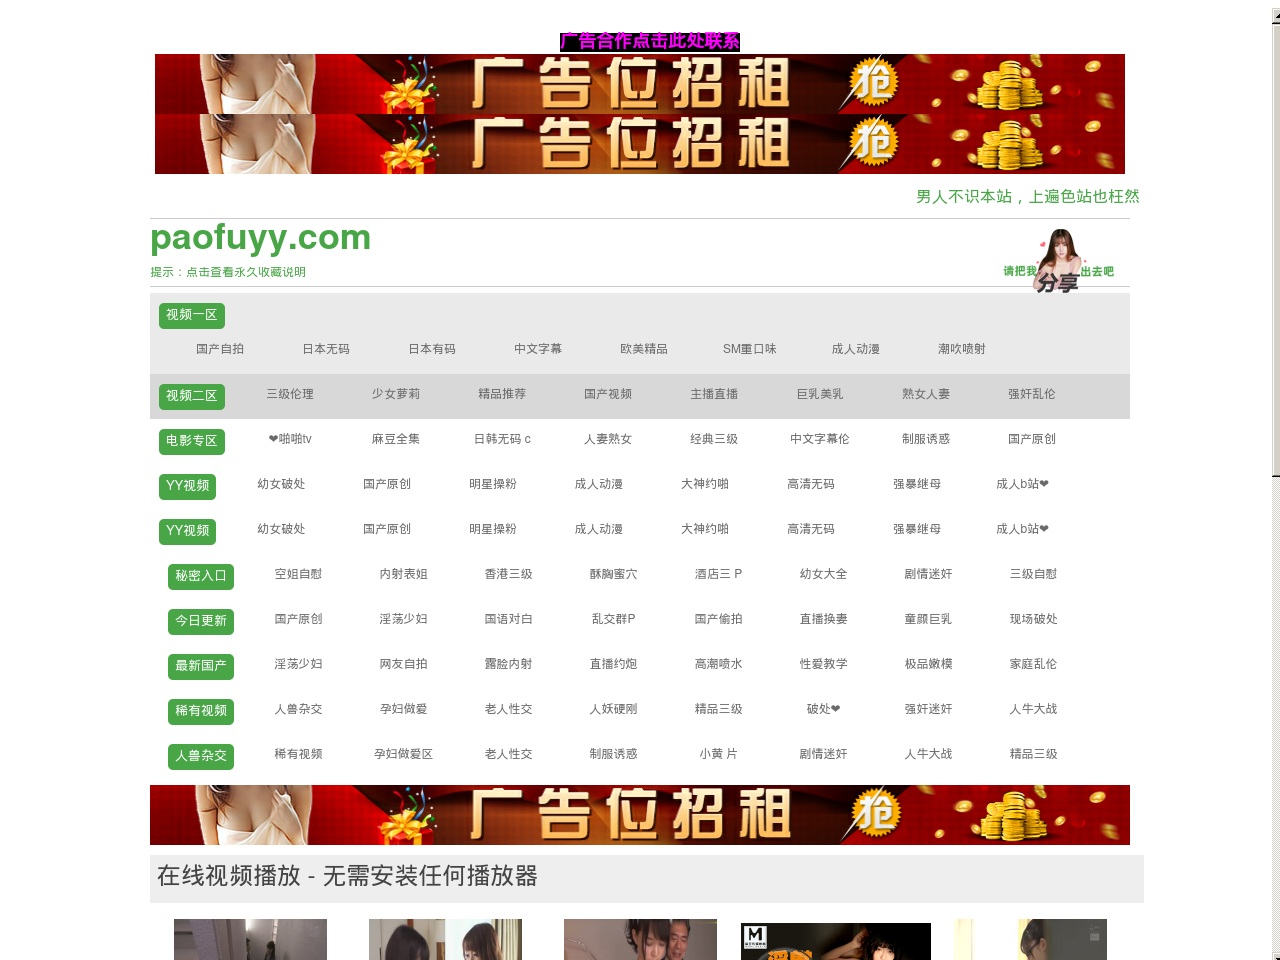The width and height of the screenshot is (1280, 960).
Task: Select the green 视频一区 button
Action: coord(192,316)
